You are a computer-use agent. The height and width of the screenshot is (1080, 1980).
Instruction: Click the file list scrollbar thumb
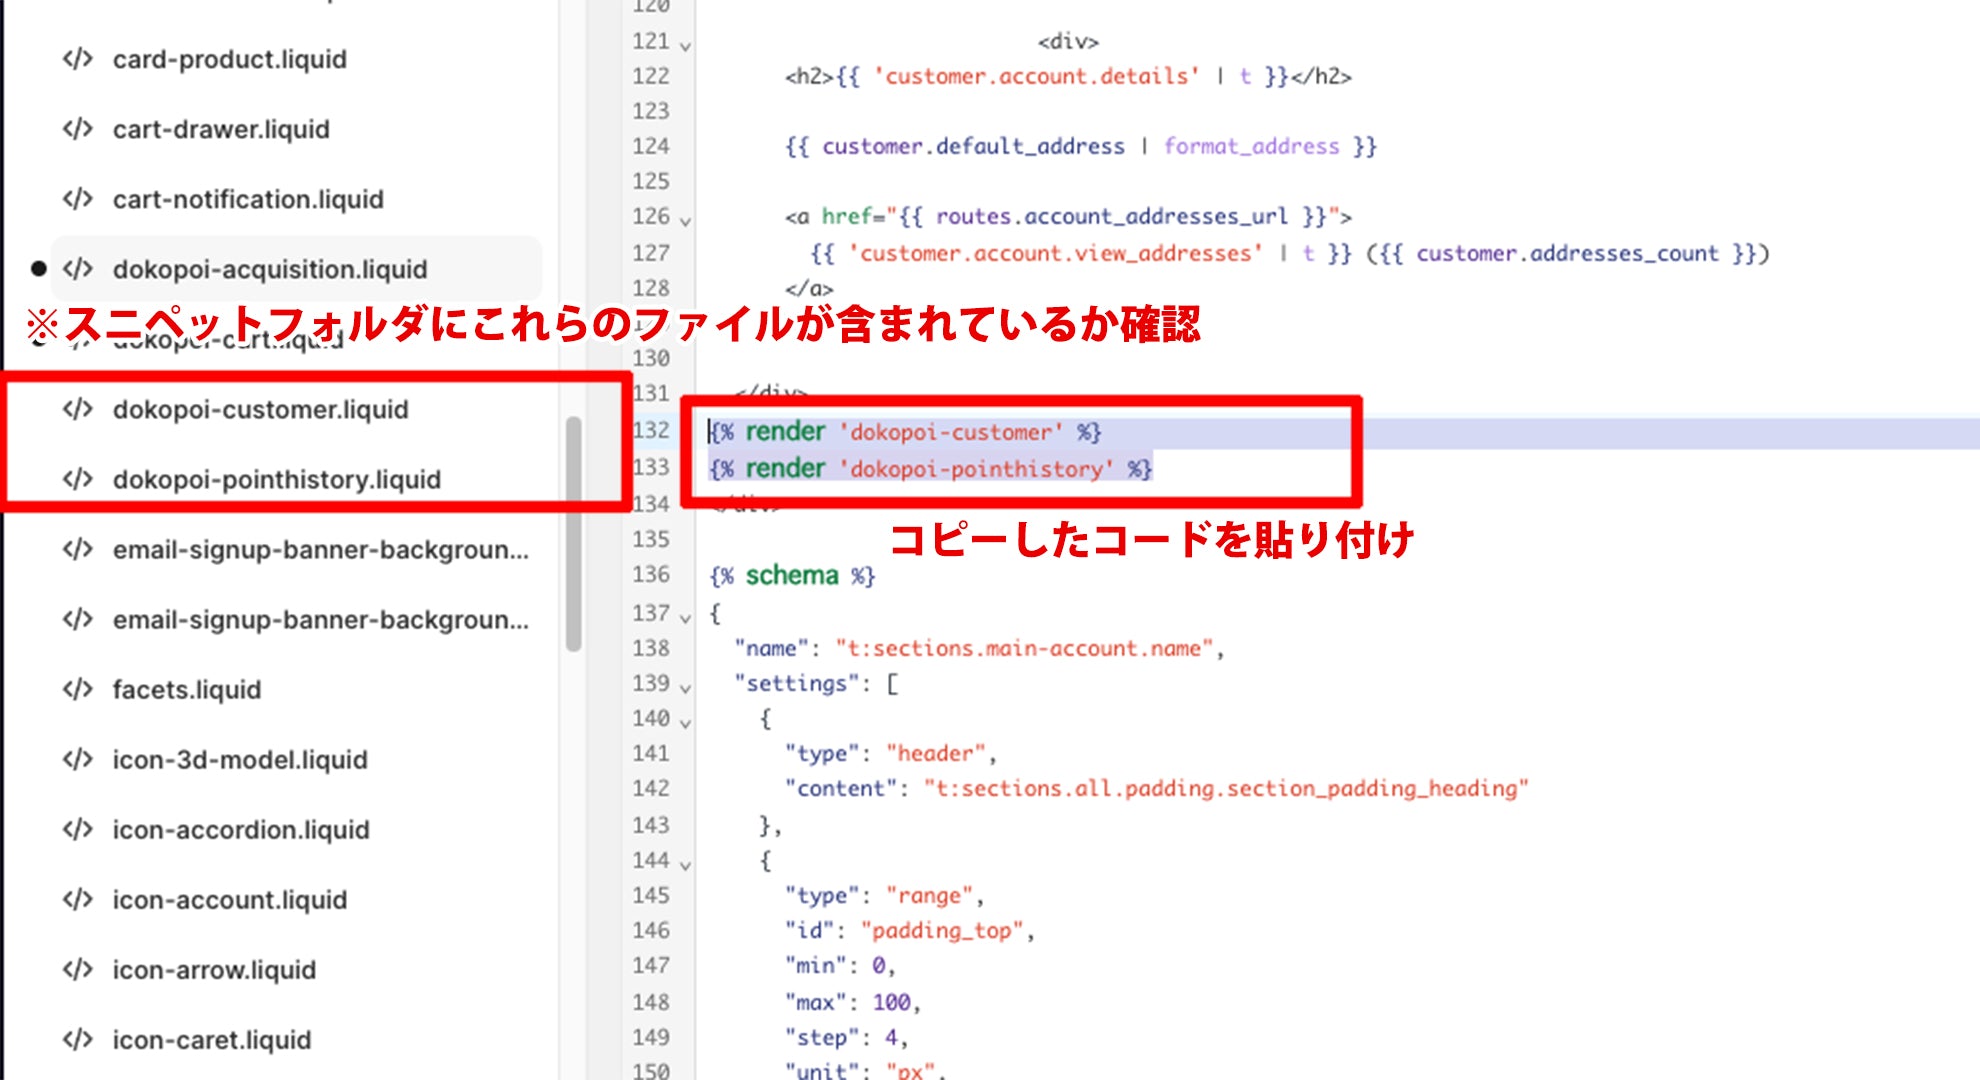click(573, 530)
